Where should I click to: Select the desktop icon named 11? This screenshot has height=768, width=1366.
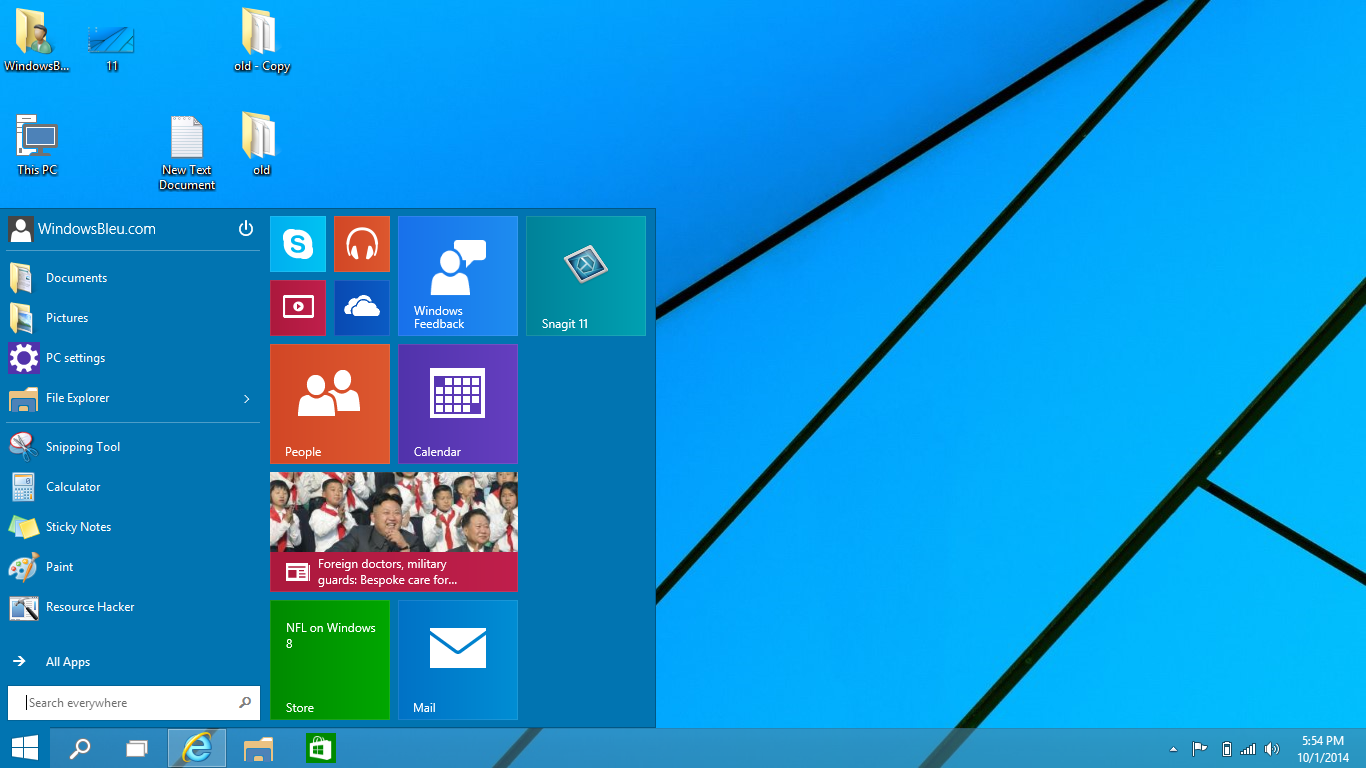click(111, 48)
